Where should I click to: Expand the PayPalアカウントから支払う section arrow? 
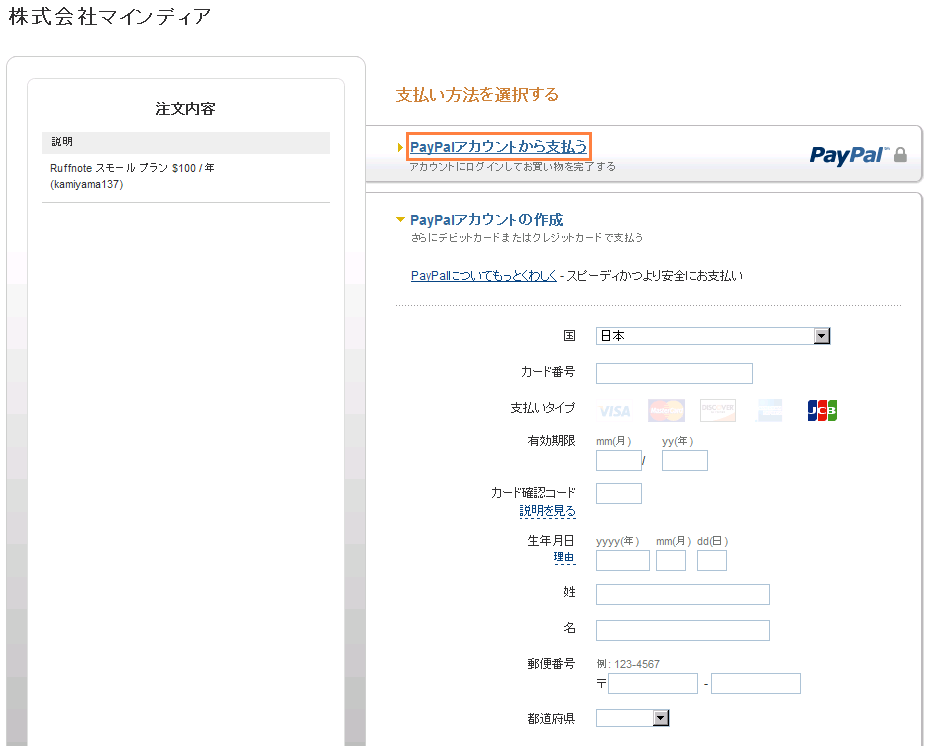(401, 148)
